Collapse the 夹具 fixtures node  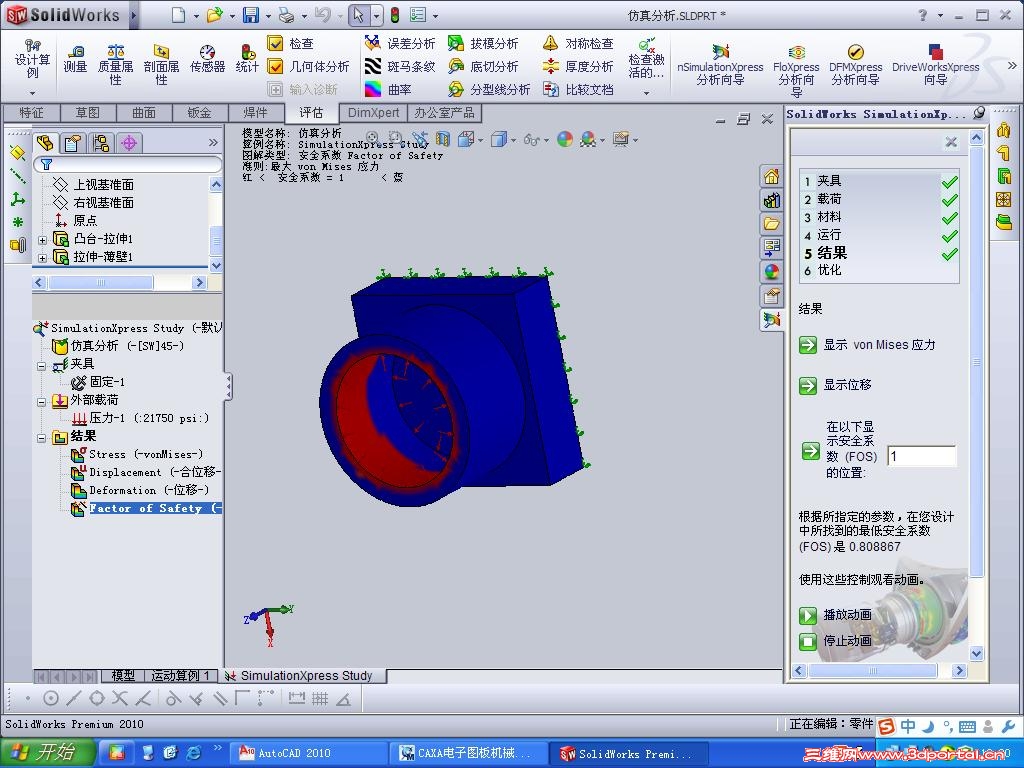point(41,366)
